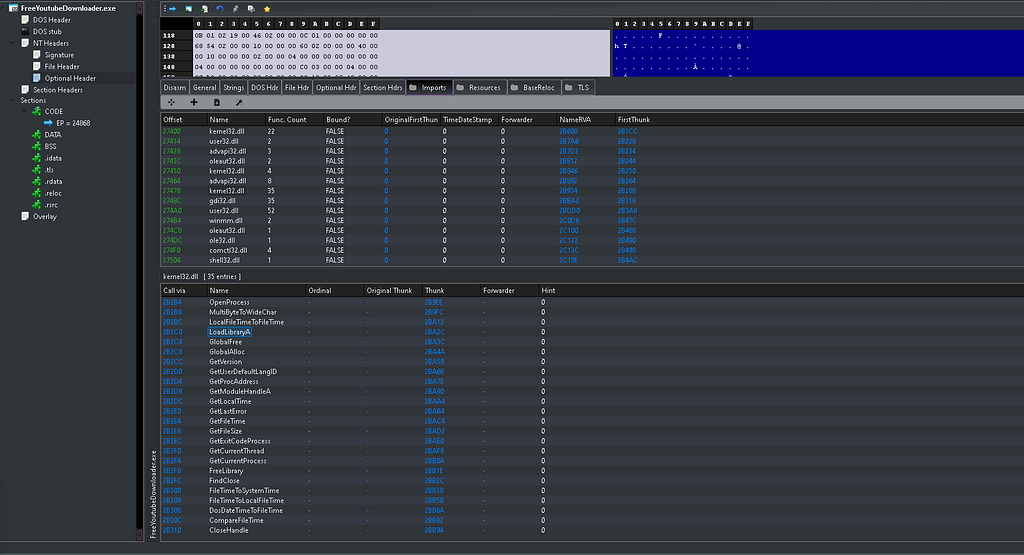Select the Imports tab
This screenshot has width=1024, height=555.
pos(429,87)
